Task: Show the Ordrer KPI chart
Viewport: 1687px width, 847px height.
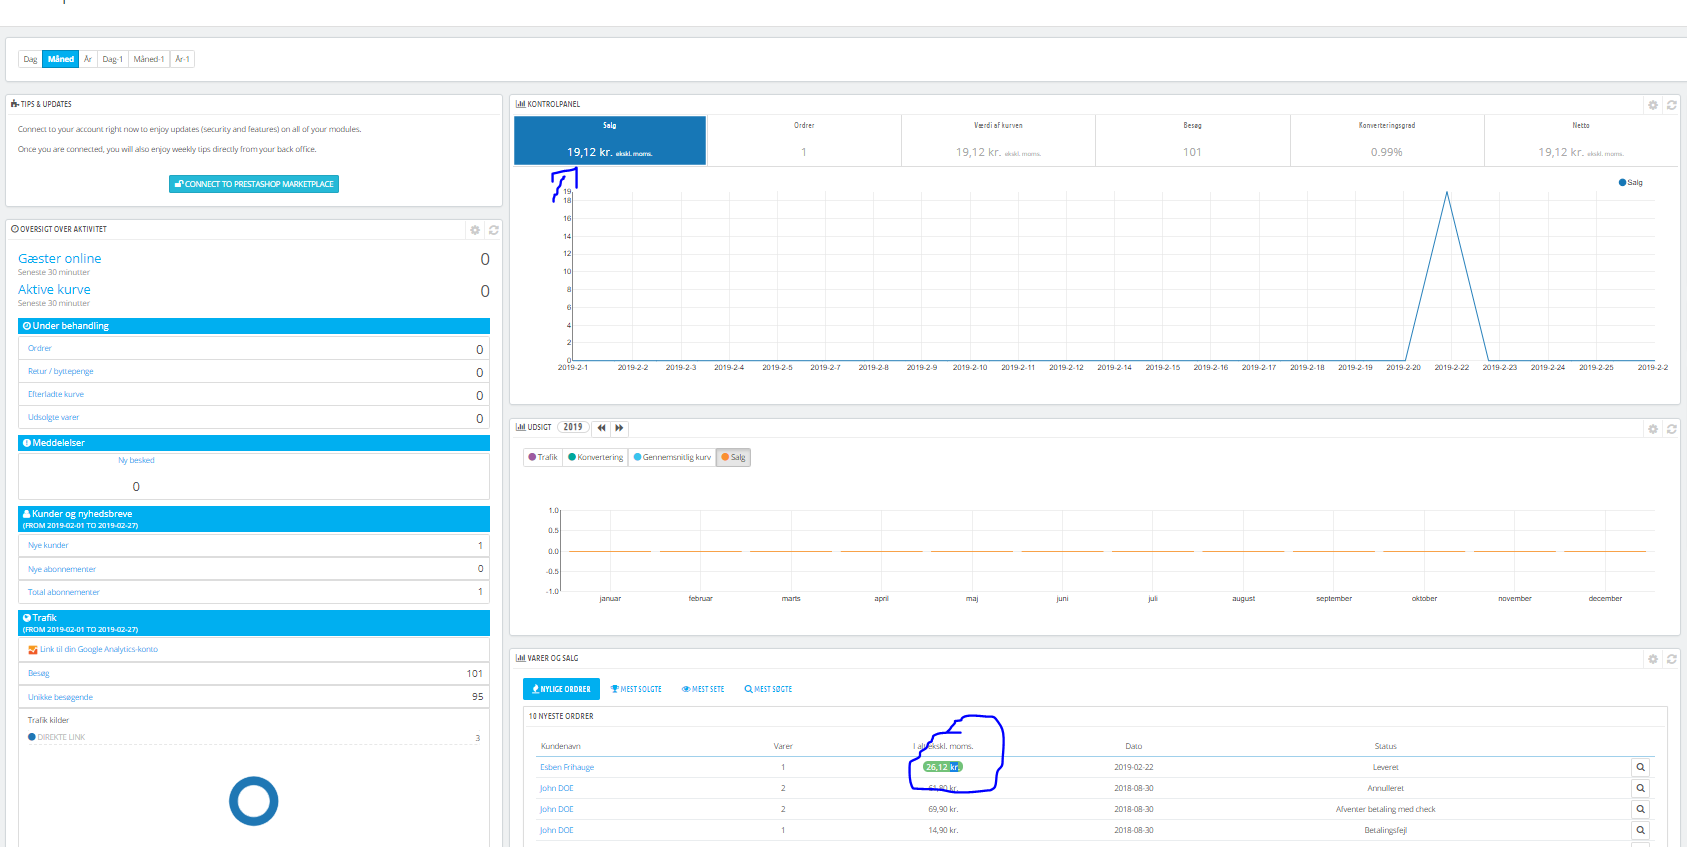Action: coord(804,140)
